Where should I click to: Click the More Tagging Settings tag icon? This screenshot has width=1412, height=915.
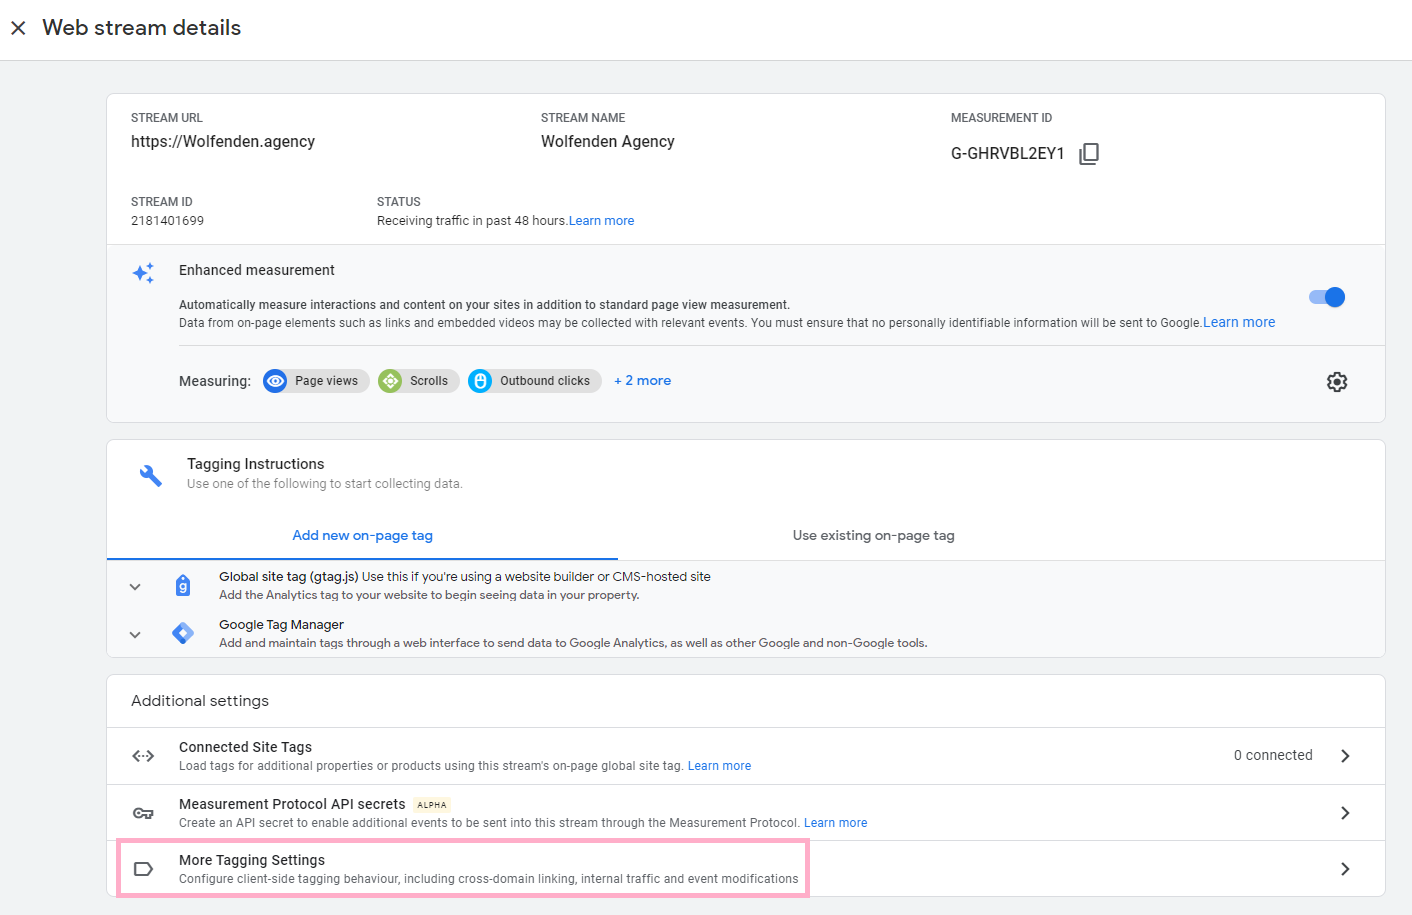click(x=143, y=869)
